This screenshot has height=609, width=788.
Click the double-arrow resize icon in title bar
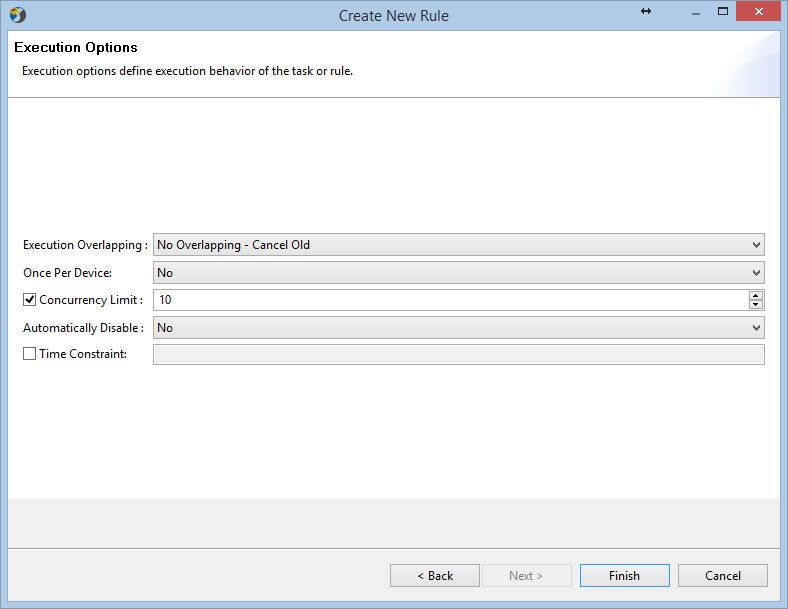646,11
